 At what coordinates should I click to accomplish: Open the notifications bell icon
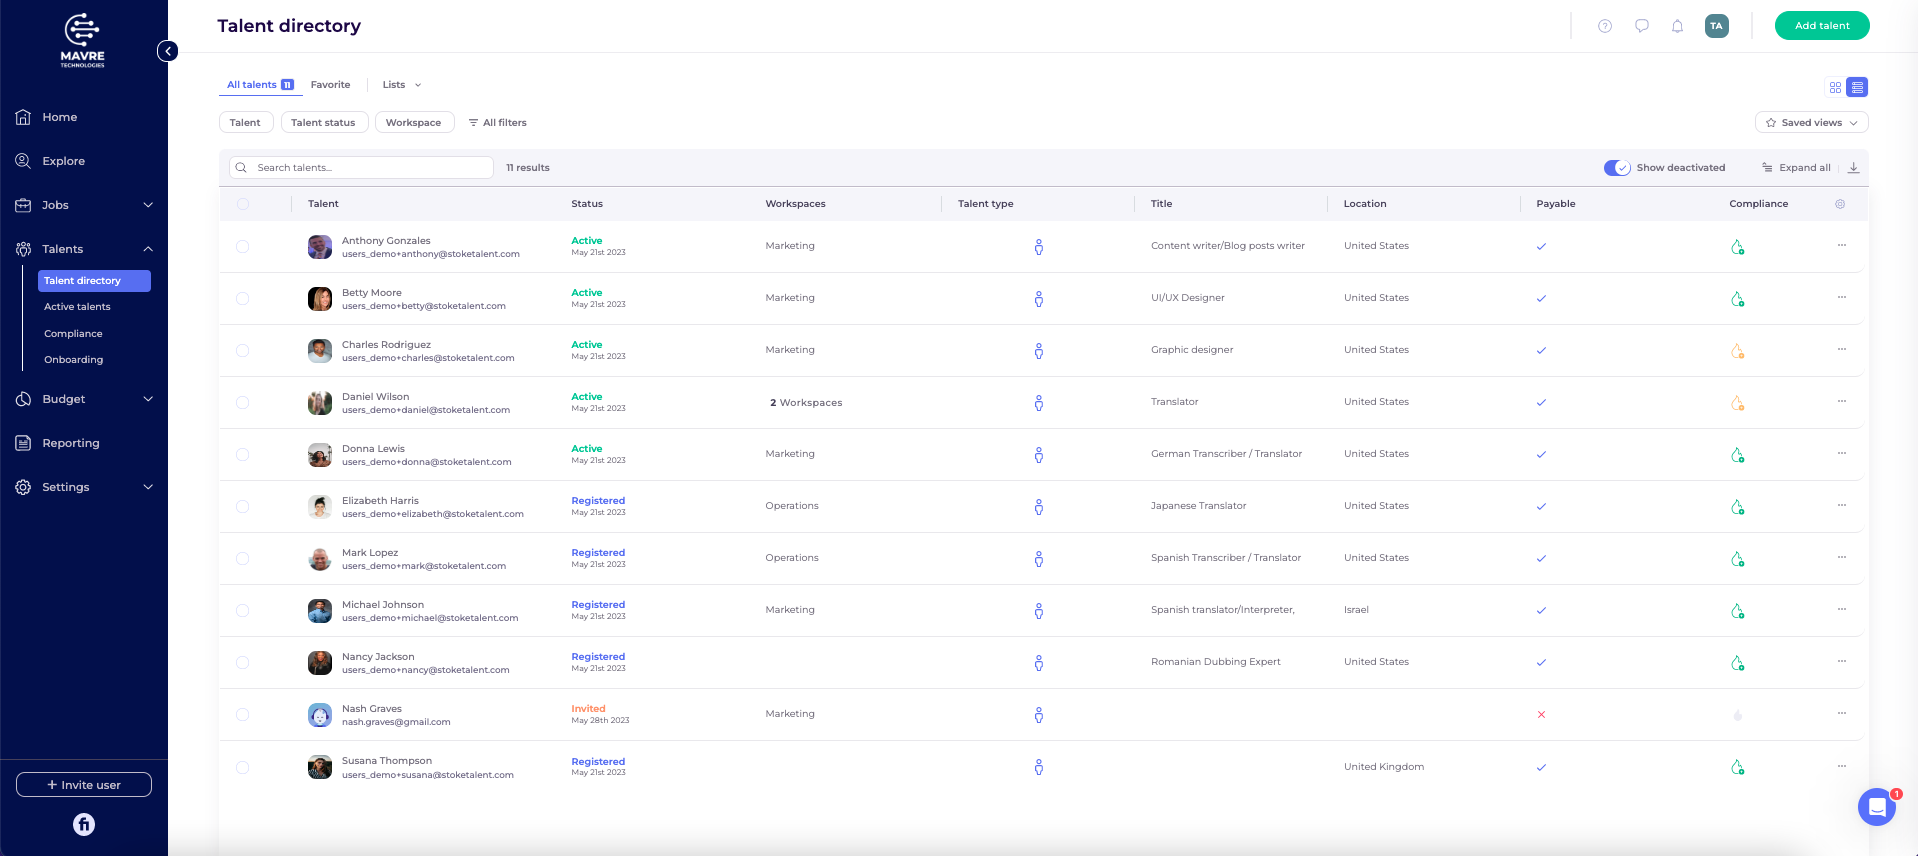(1678, 26)
